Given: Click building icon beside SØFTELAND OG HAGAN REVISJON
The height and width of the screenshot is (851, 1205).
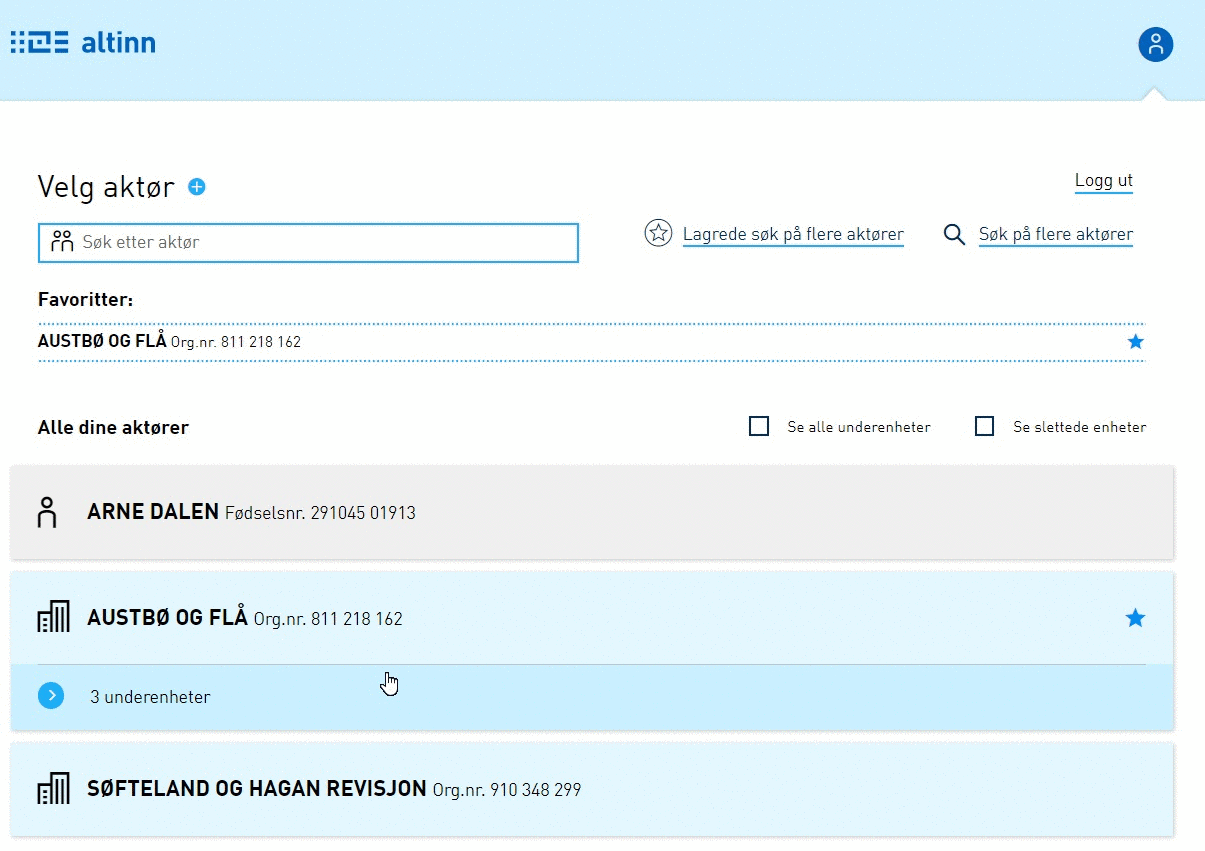Looking at the screenshot, I should [x=53, y=789].
